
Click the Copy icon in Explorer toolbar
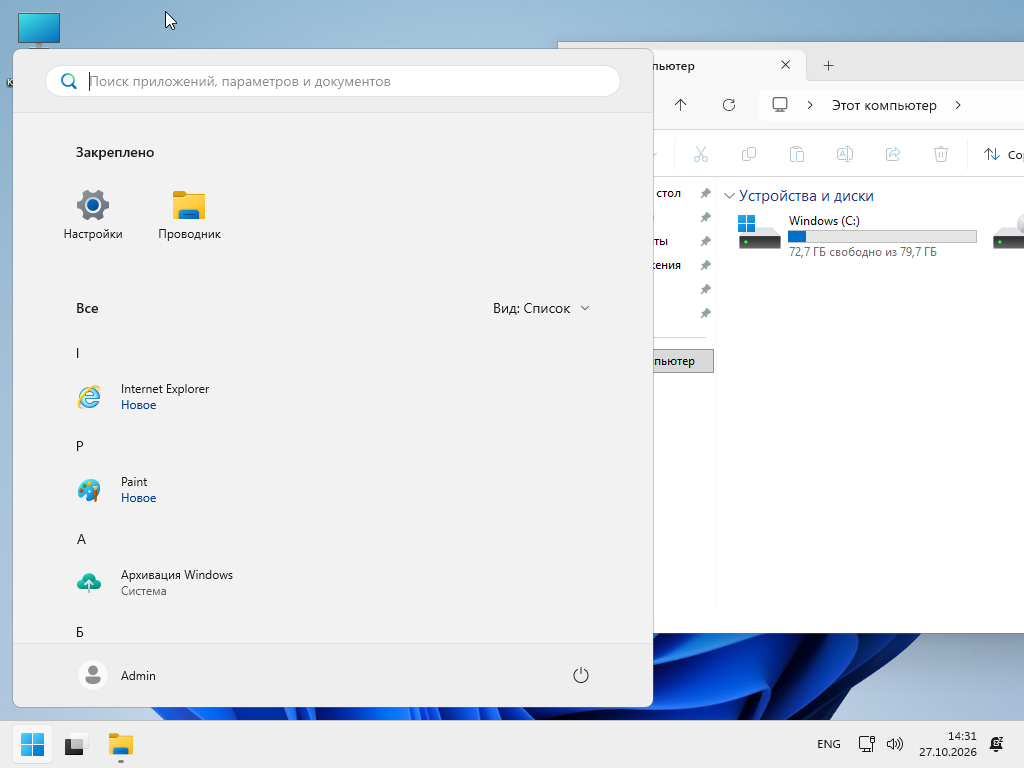(749, 154)
